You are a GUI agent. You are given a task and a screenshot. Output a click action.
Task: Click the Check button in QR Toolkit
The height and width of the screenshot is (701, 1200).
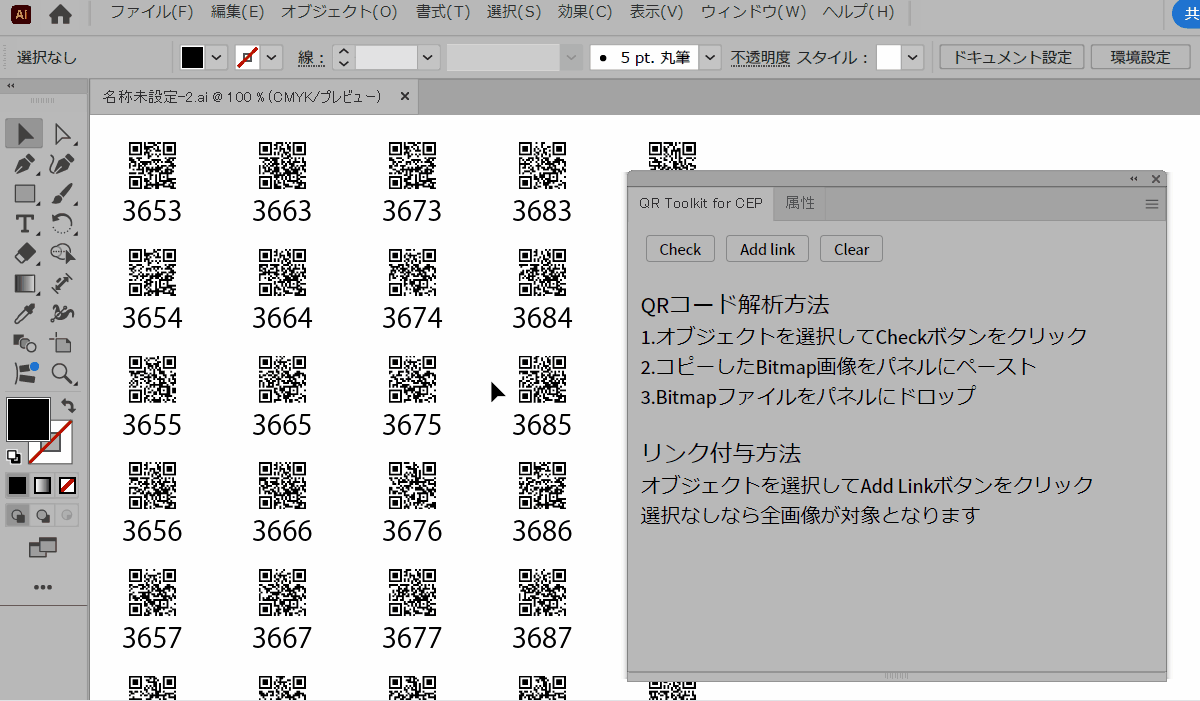tap(680, 249)
